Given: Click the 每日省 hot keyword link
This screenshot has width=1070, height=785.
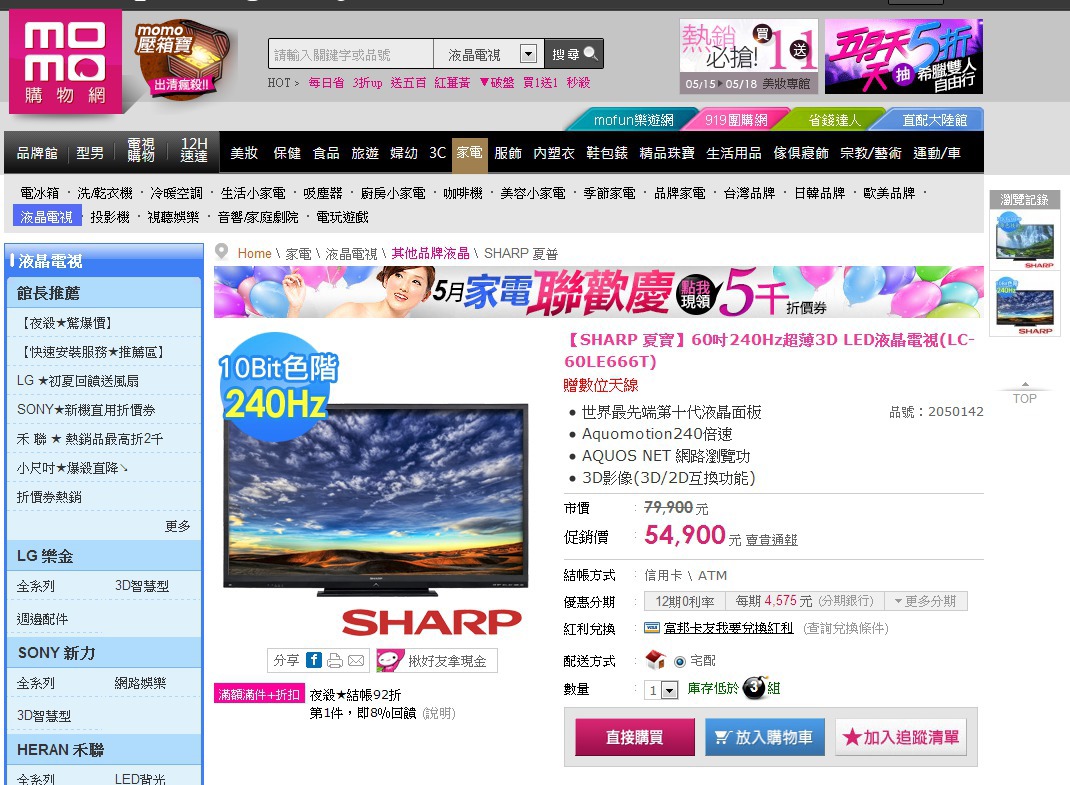Looking at the screenshot, I should pyautogui.click(x=326, y=83).
